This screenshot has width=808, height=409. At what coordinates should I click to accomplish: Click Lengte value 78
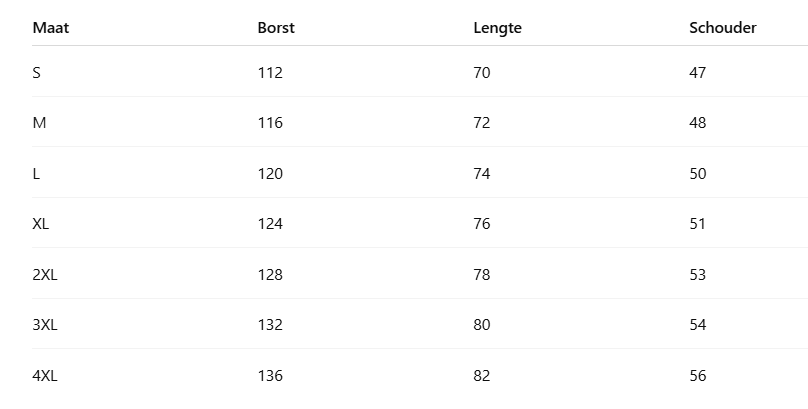pos(482,274)
